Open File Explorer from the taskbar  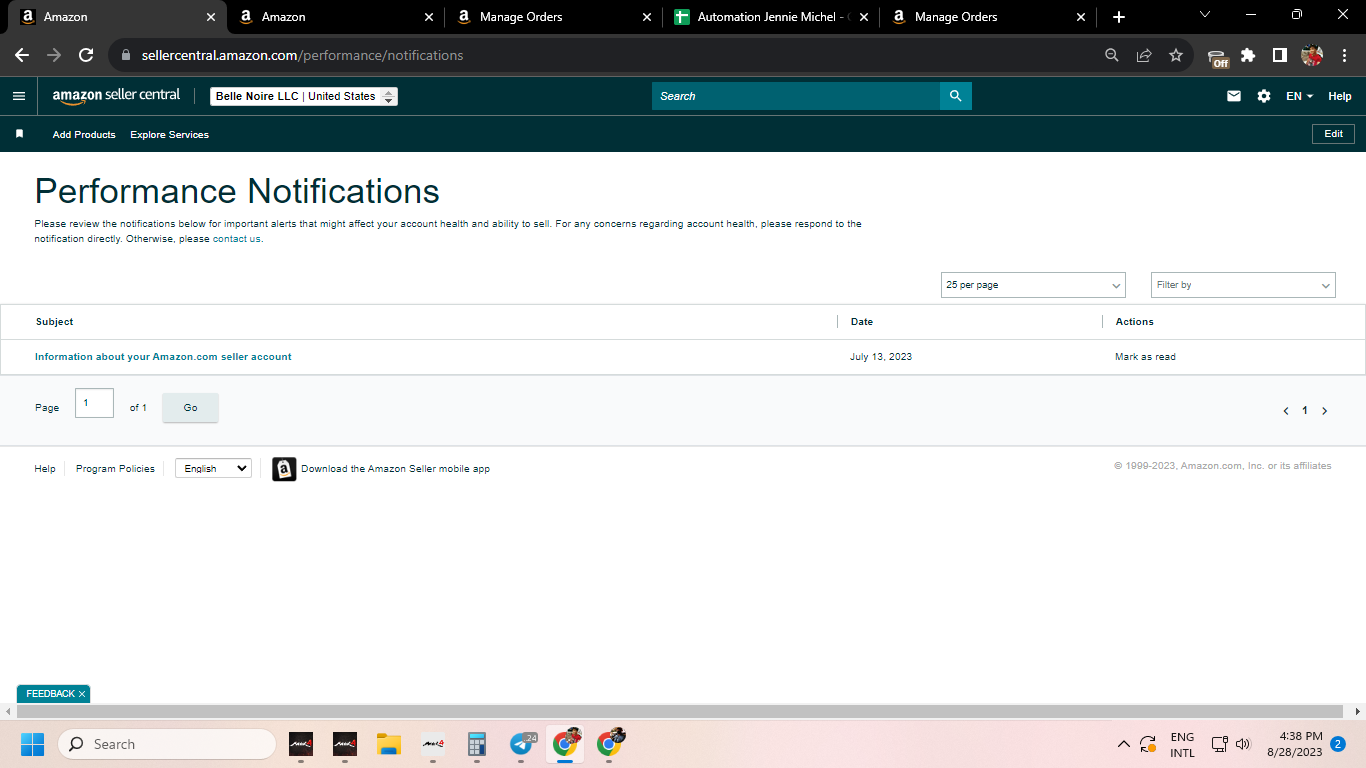click(x=389, y=744)
